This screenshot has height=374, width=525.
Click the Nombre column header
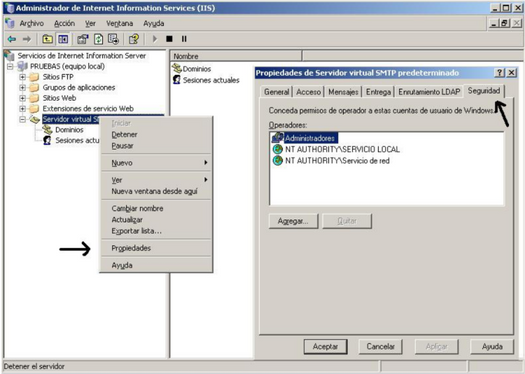(236, 56)
